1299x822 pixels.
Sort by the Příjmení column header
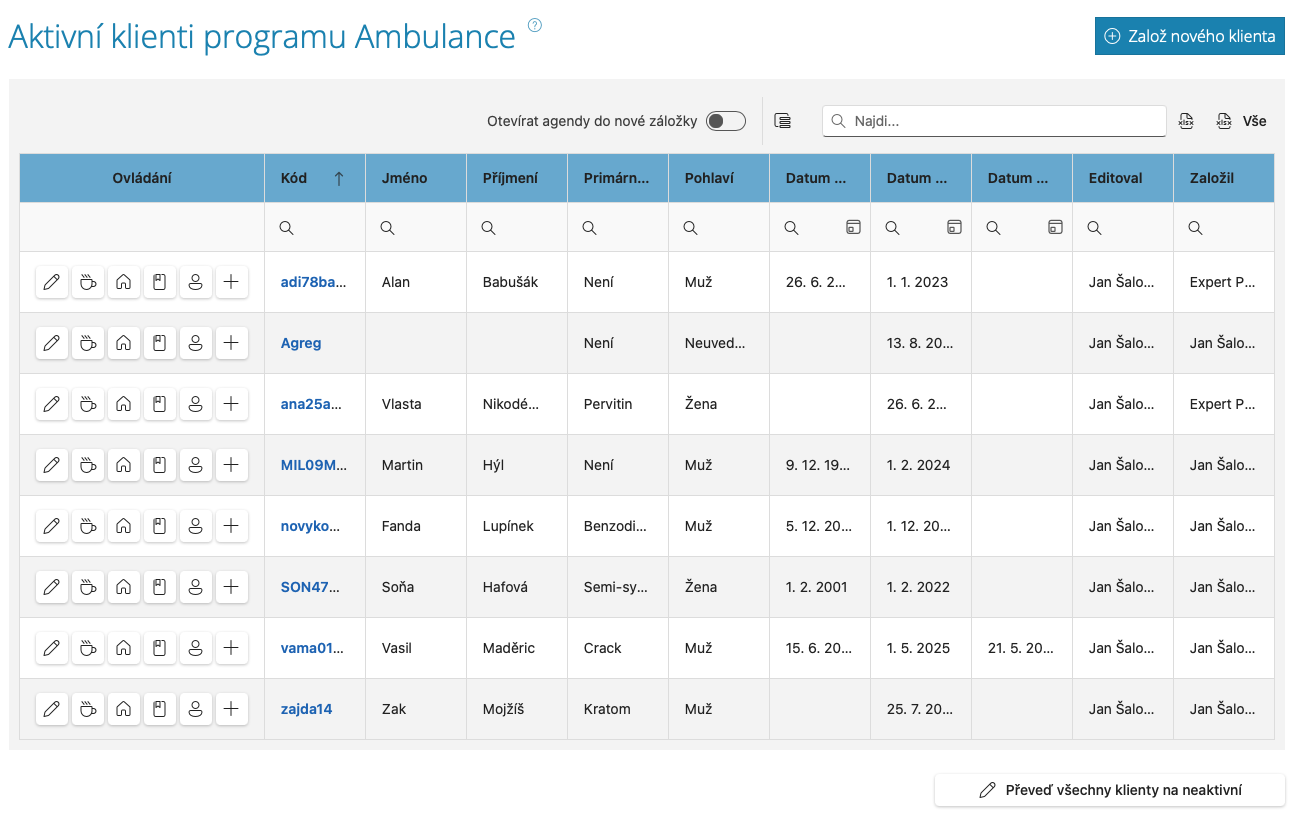coord(517,178)
